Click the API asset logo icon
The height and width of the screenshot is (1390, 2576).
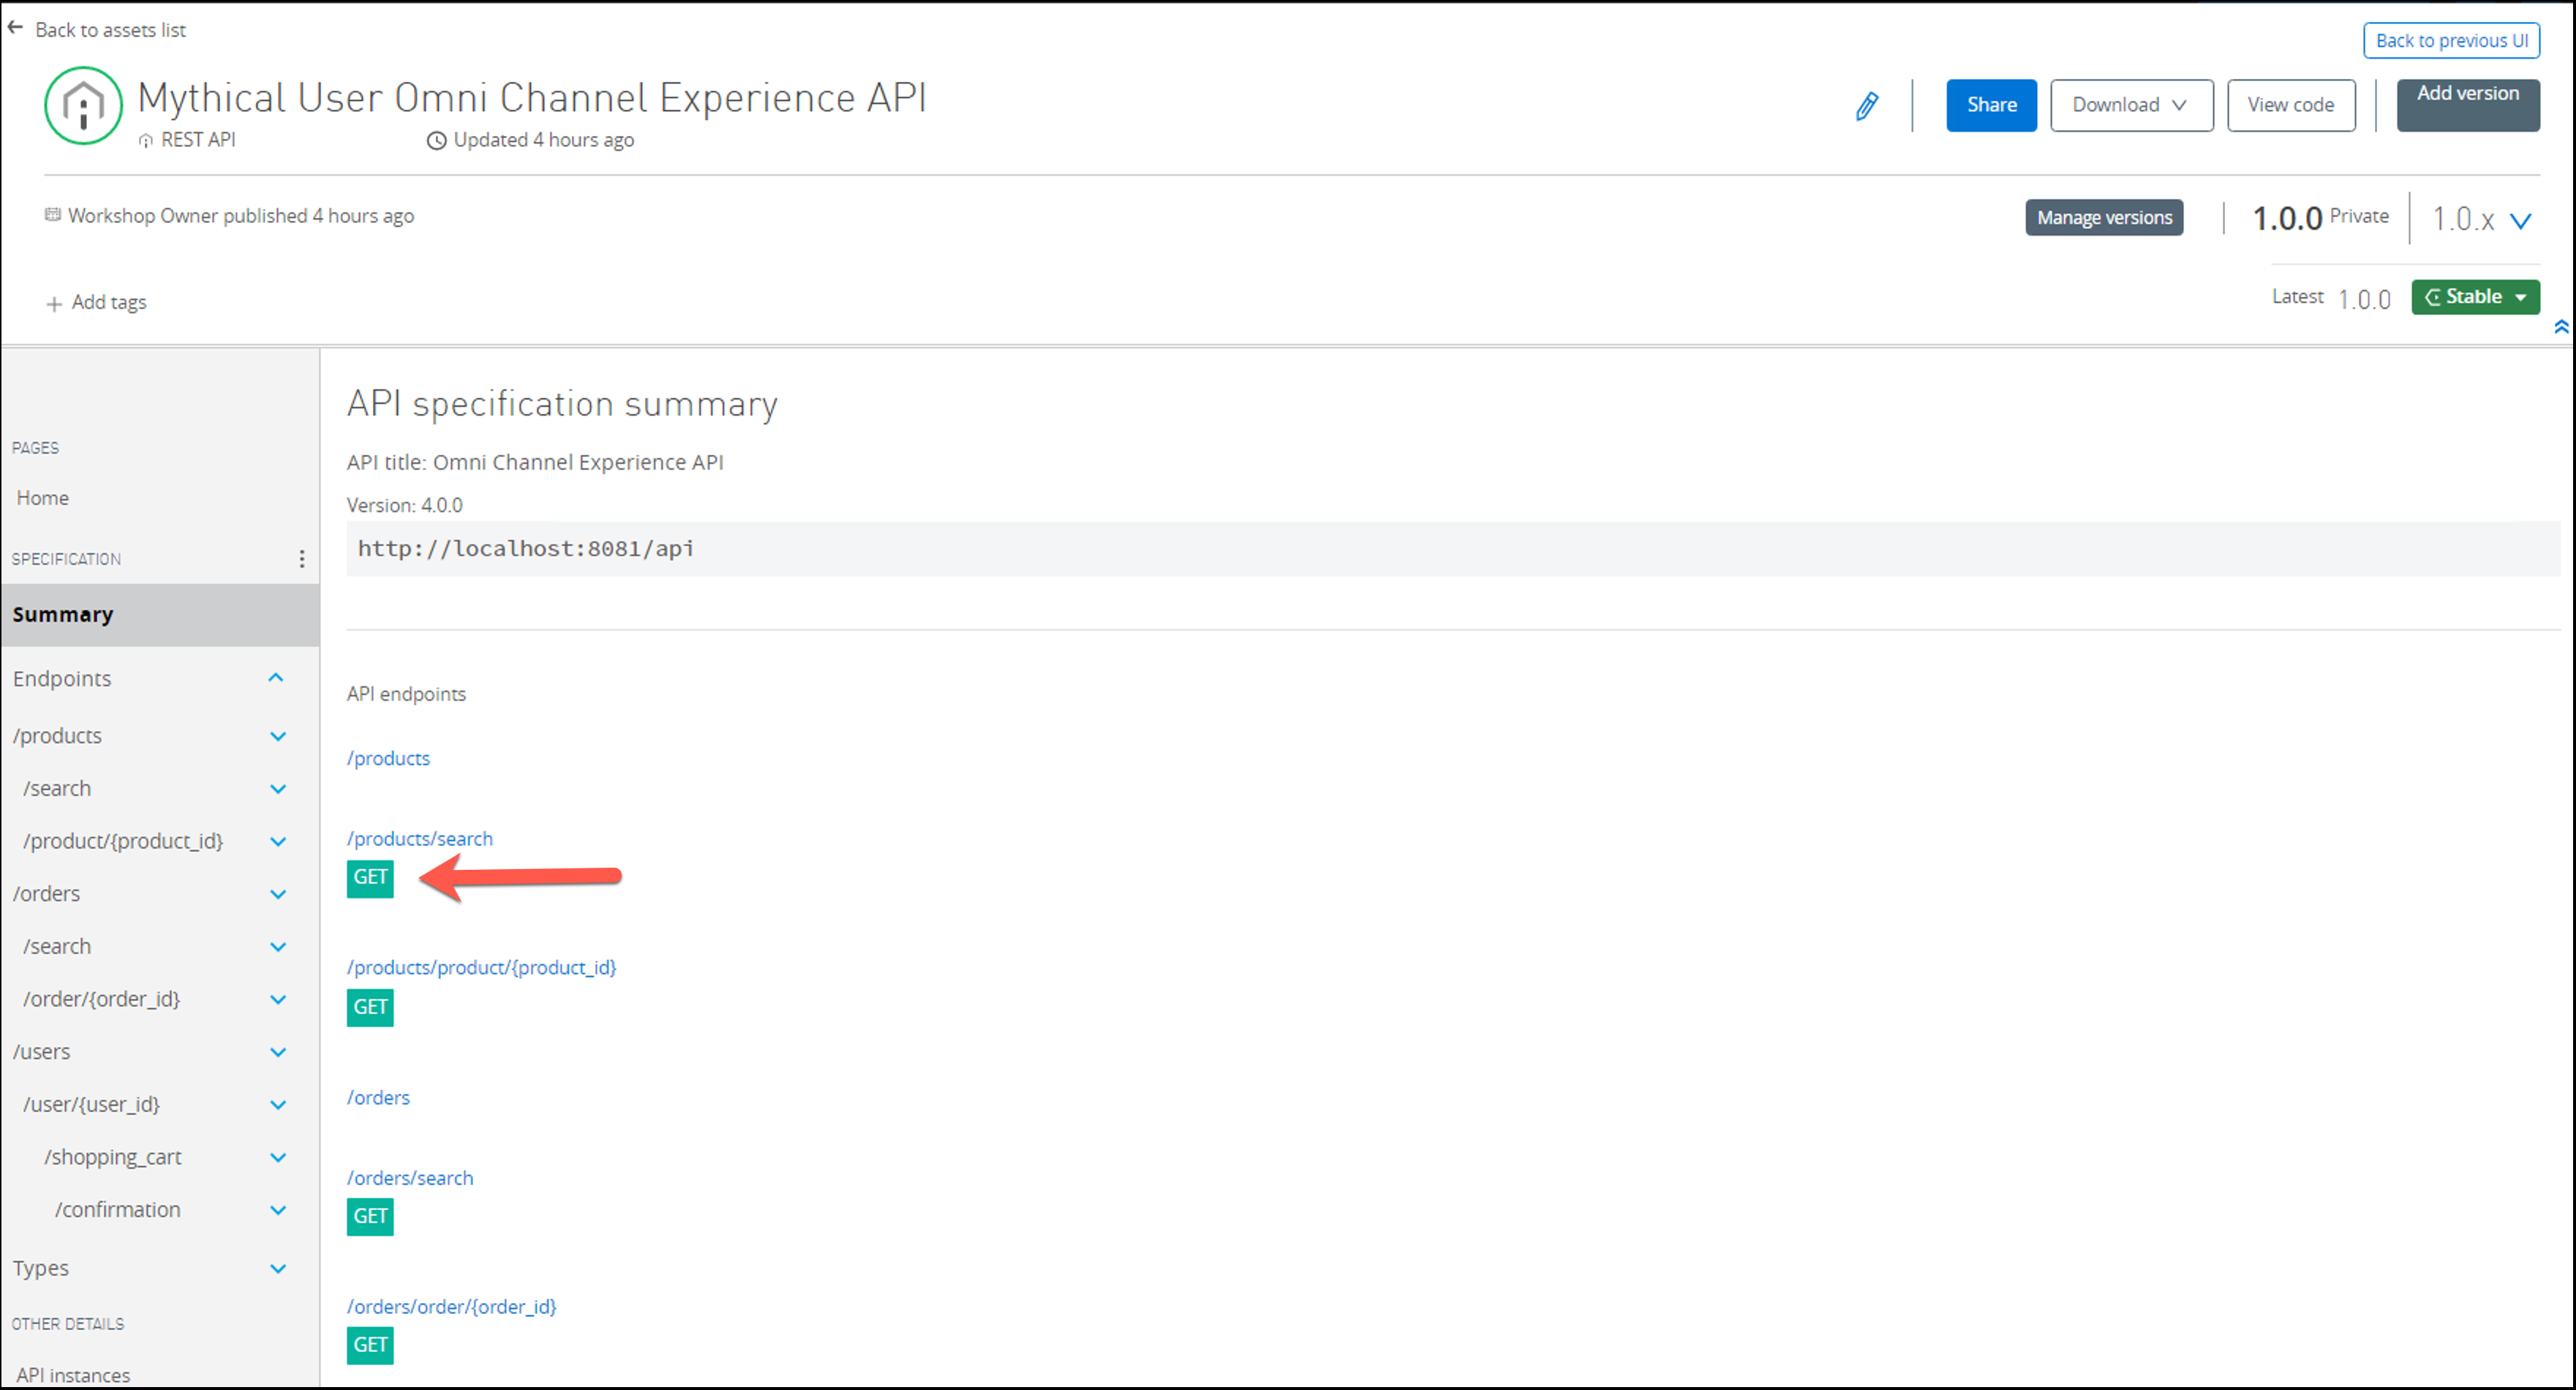click(83, 106)
